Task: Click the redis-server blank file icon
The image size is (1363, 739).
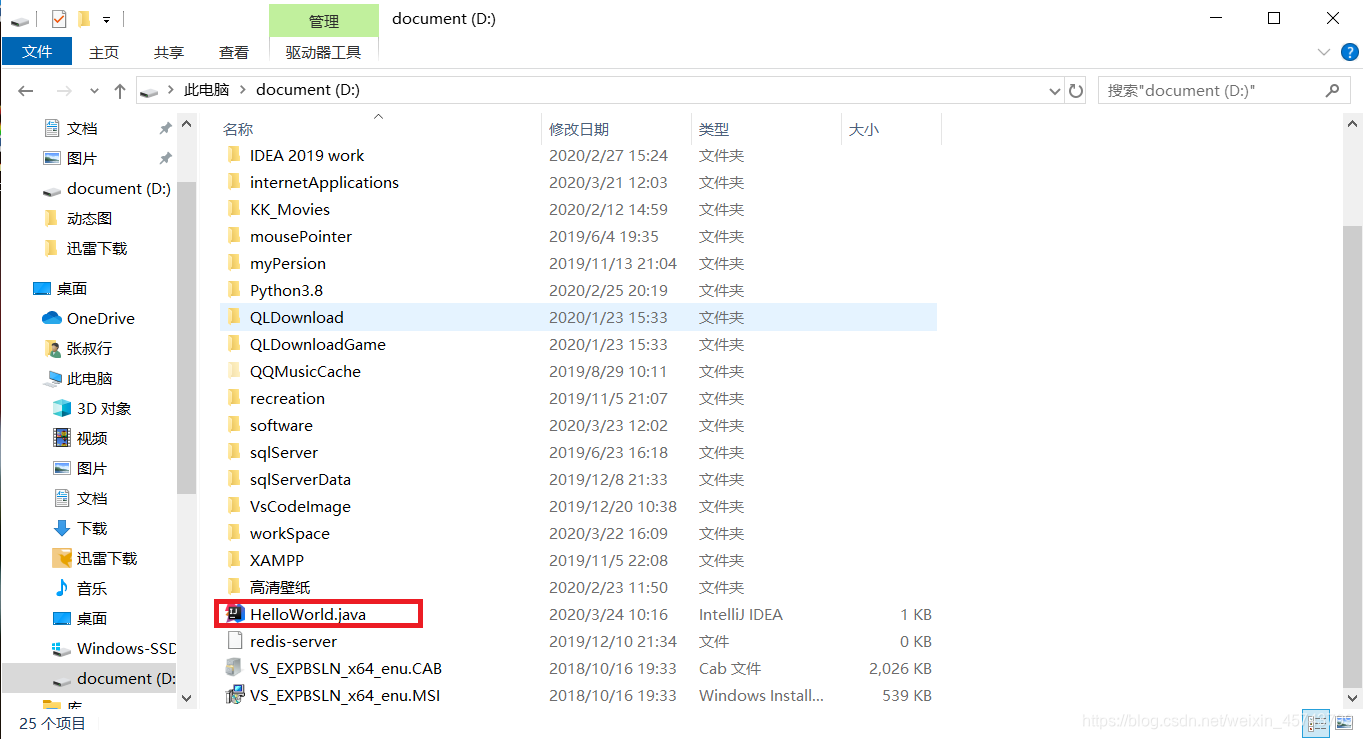Action: [235, 641]
